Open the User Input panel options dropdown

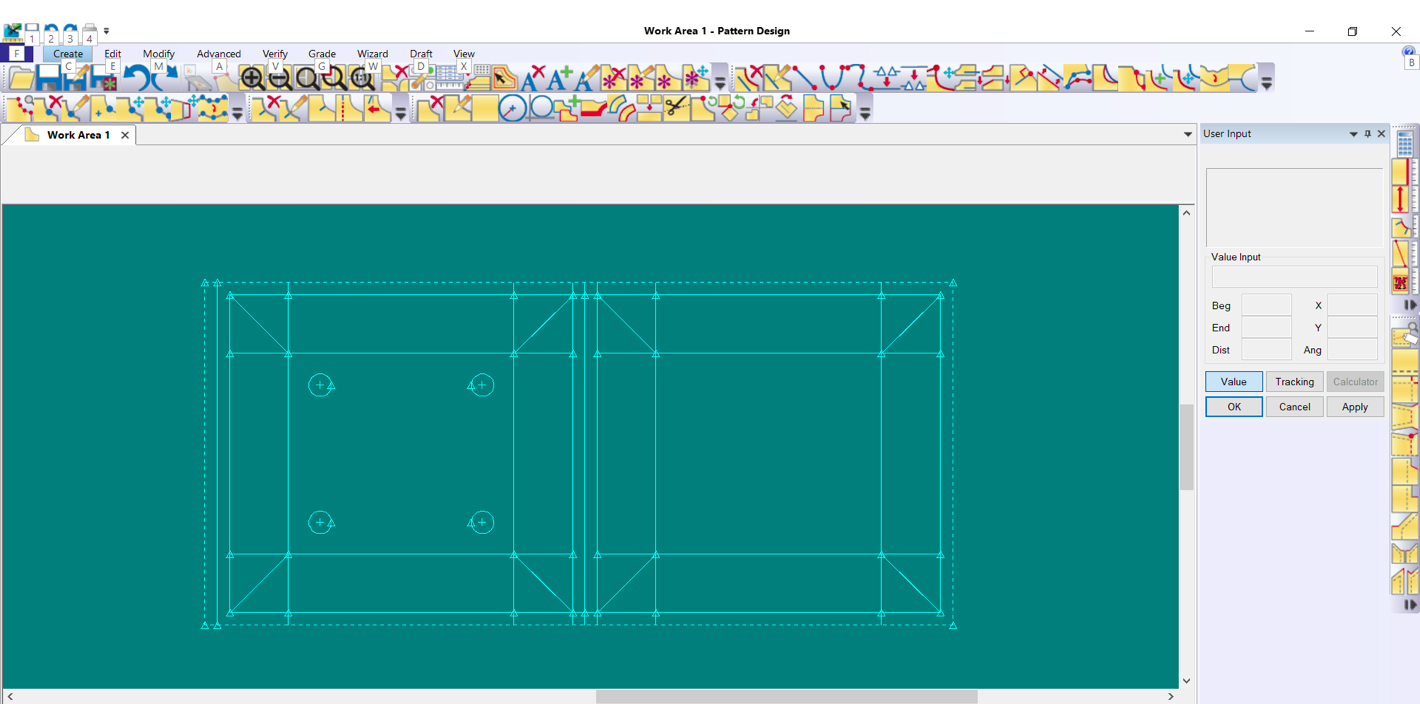point(1353,134)
